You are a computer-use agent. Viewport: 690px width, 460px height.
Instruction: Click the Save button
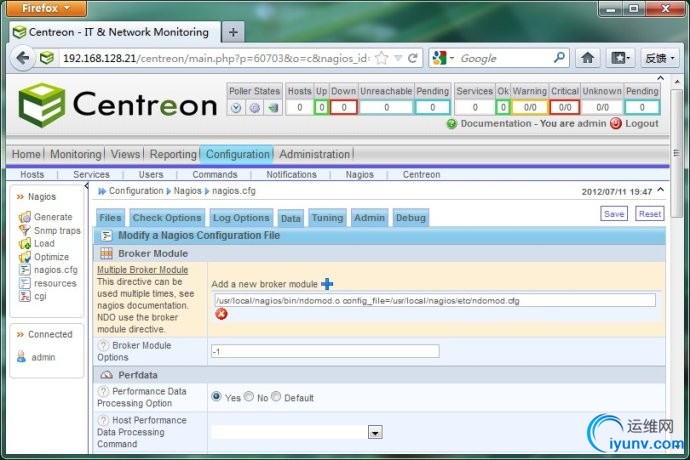pyautogui.click(x=614, y=214)
